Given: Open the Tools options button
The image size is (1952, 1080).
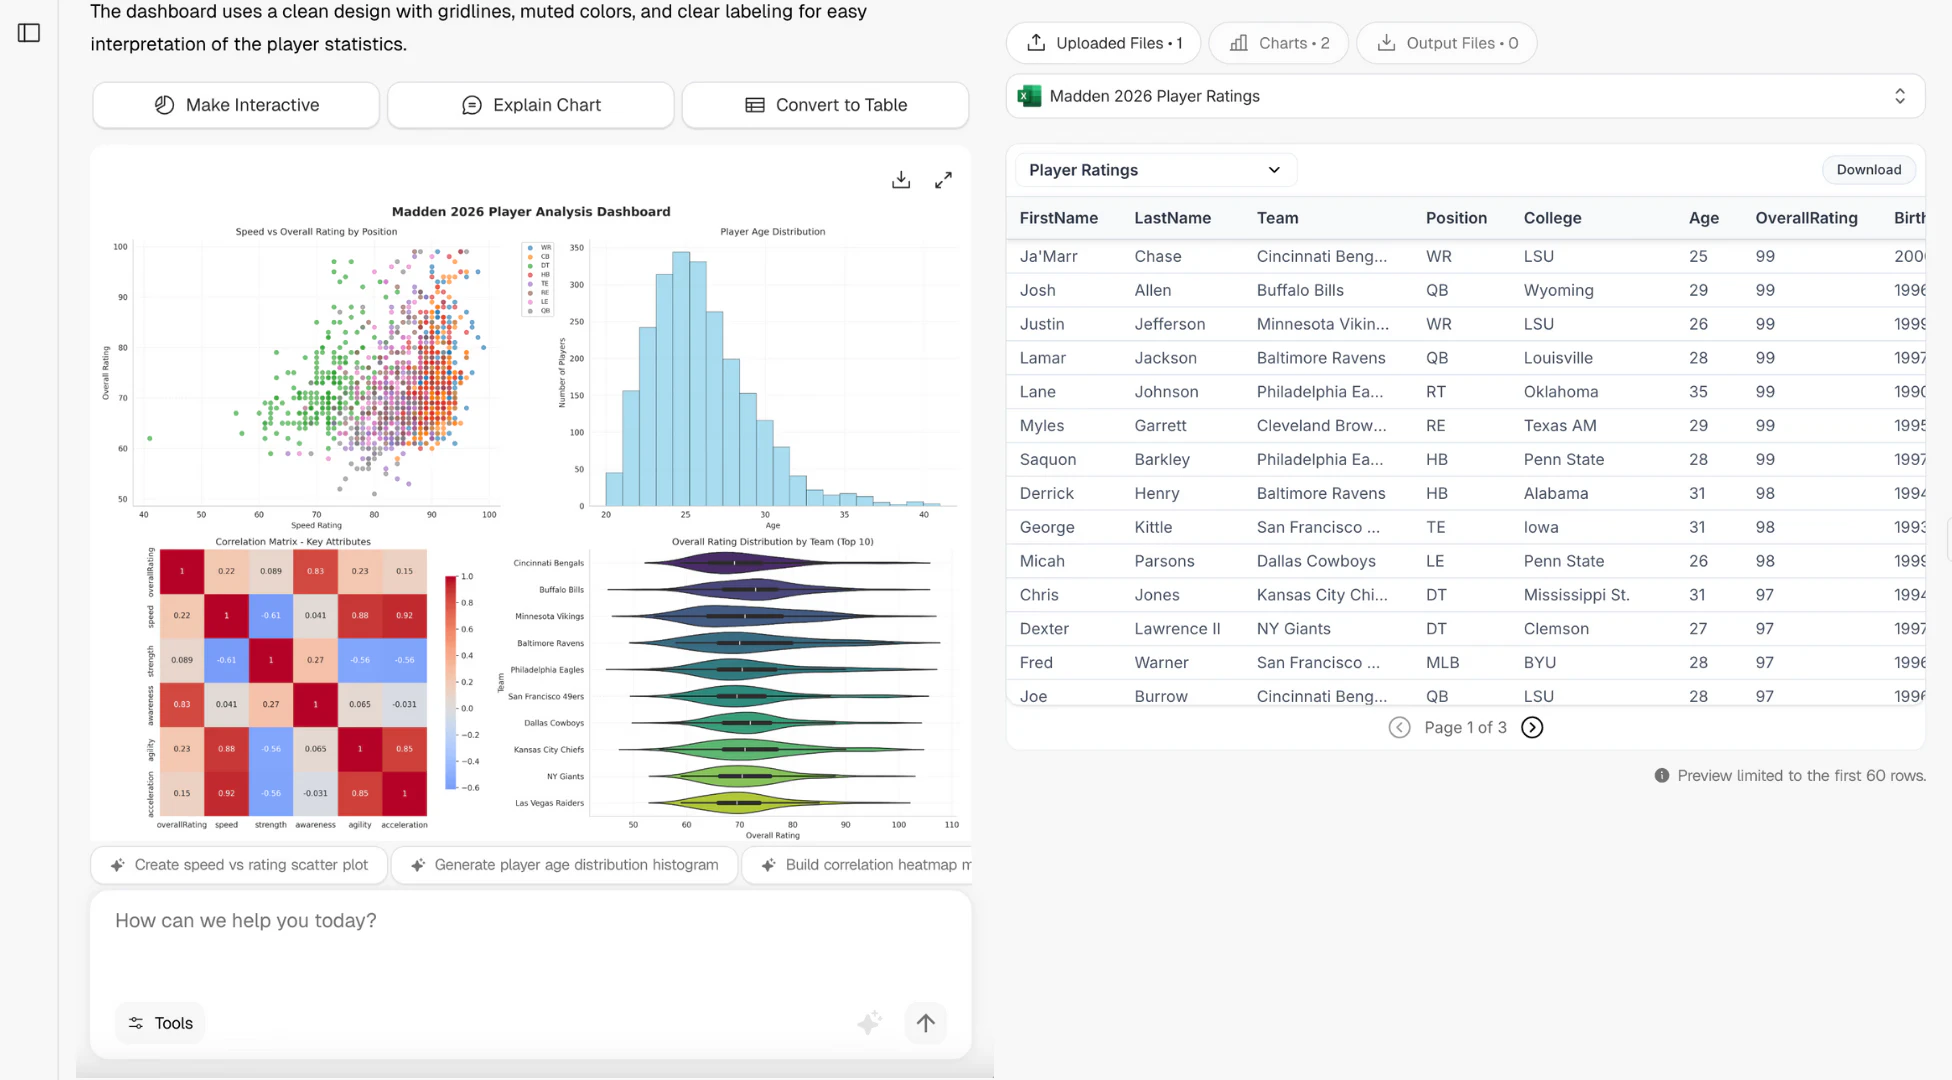Looking at the screenshot, I should (160, 1023).
